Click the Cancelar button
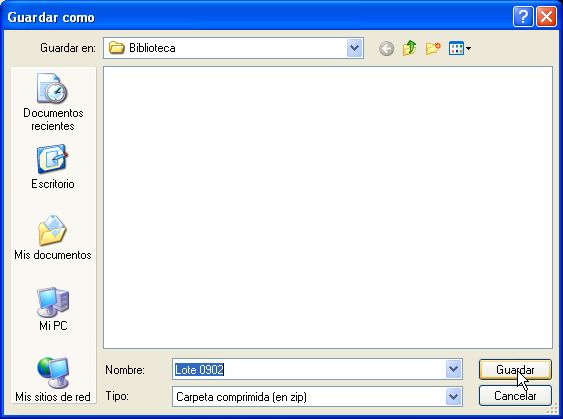The height and width of the screenshot is (419, 563). pos(515,396)
